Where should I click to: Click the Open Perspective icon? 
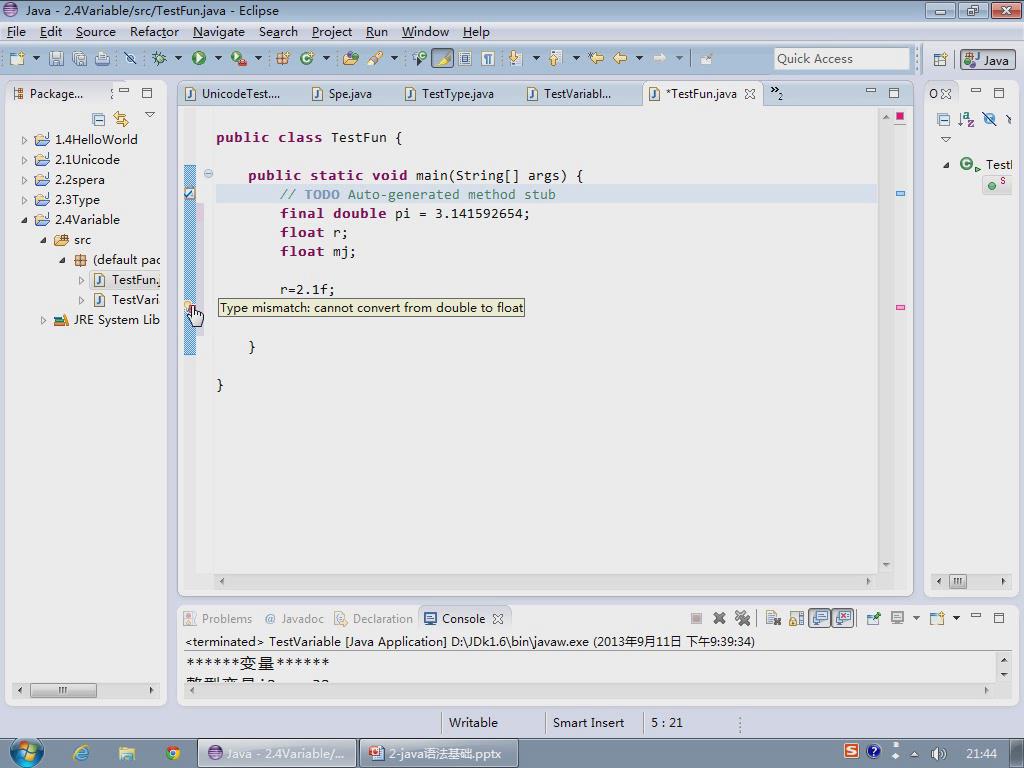point(940,60)
